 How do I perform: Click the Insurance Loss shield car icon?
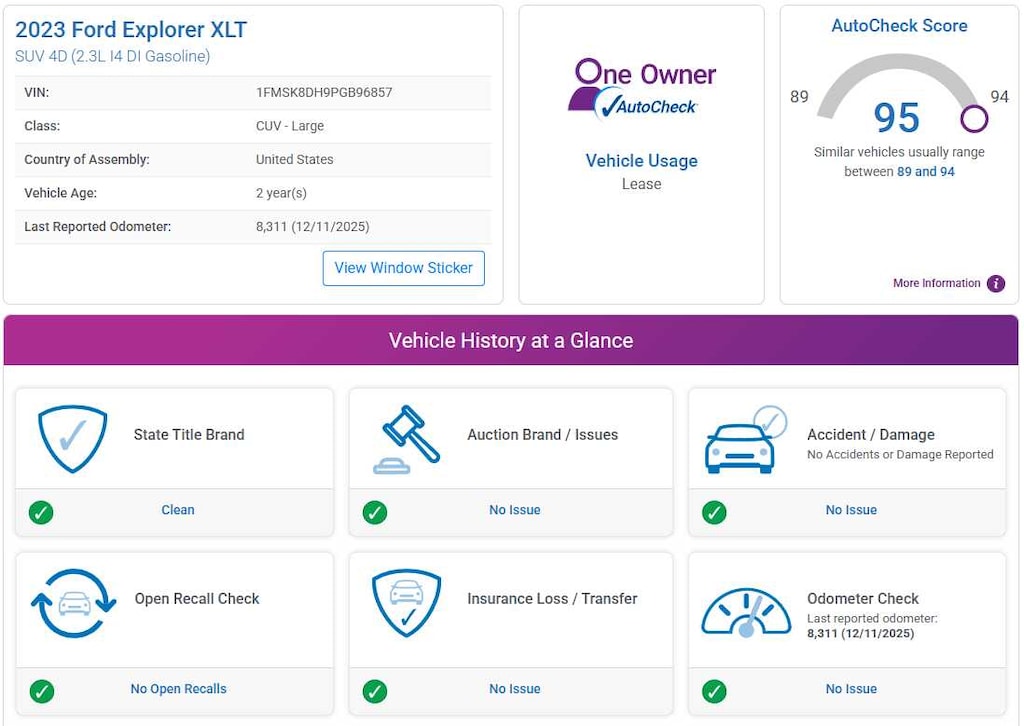(x=406, y=602)
